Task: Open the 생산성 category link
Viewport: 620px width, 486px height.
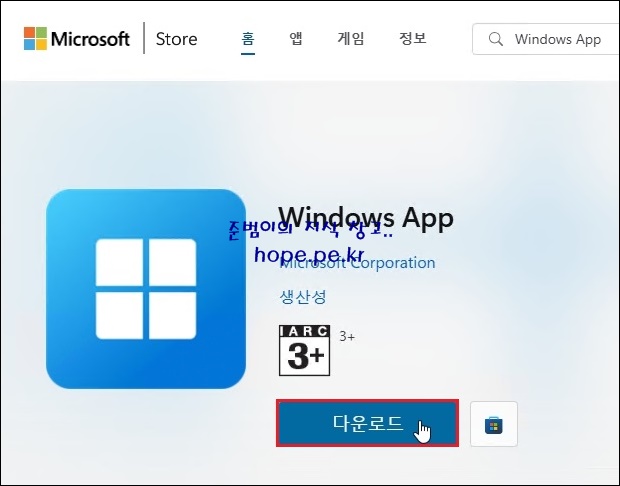Action: [x=303, y=297]
